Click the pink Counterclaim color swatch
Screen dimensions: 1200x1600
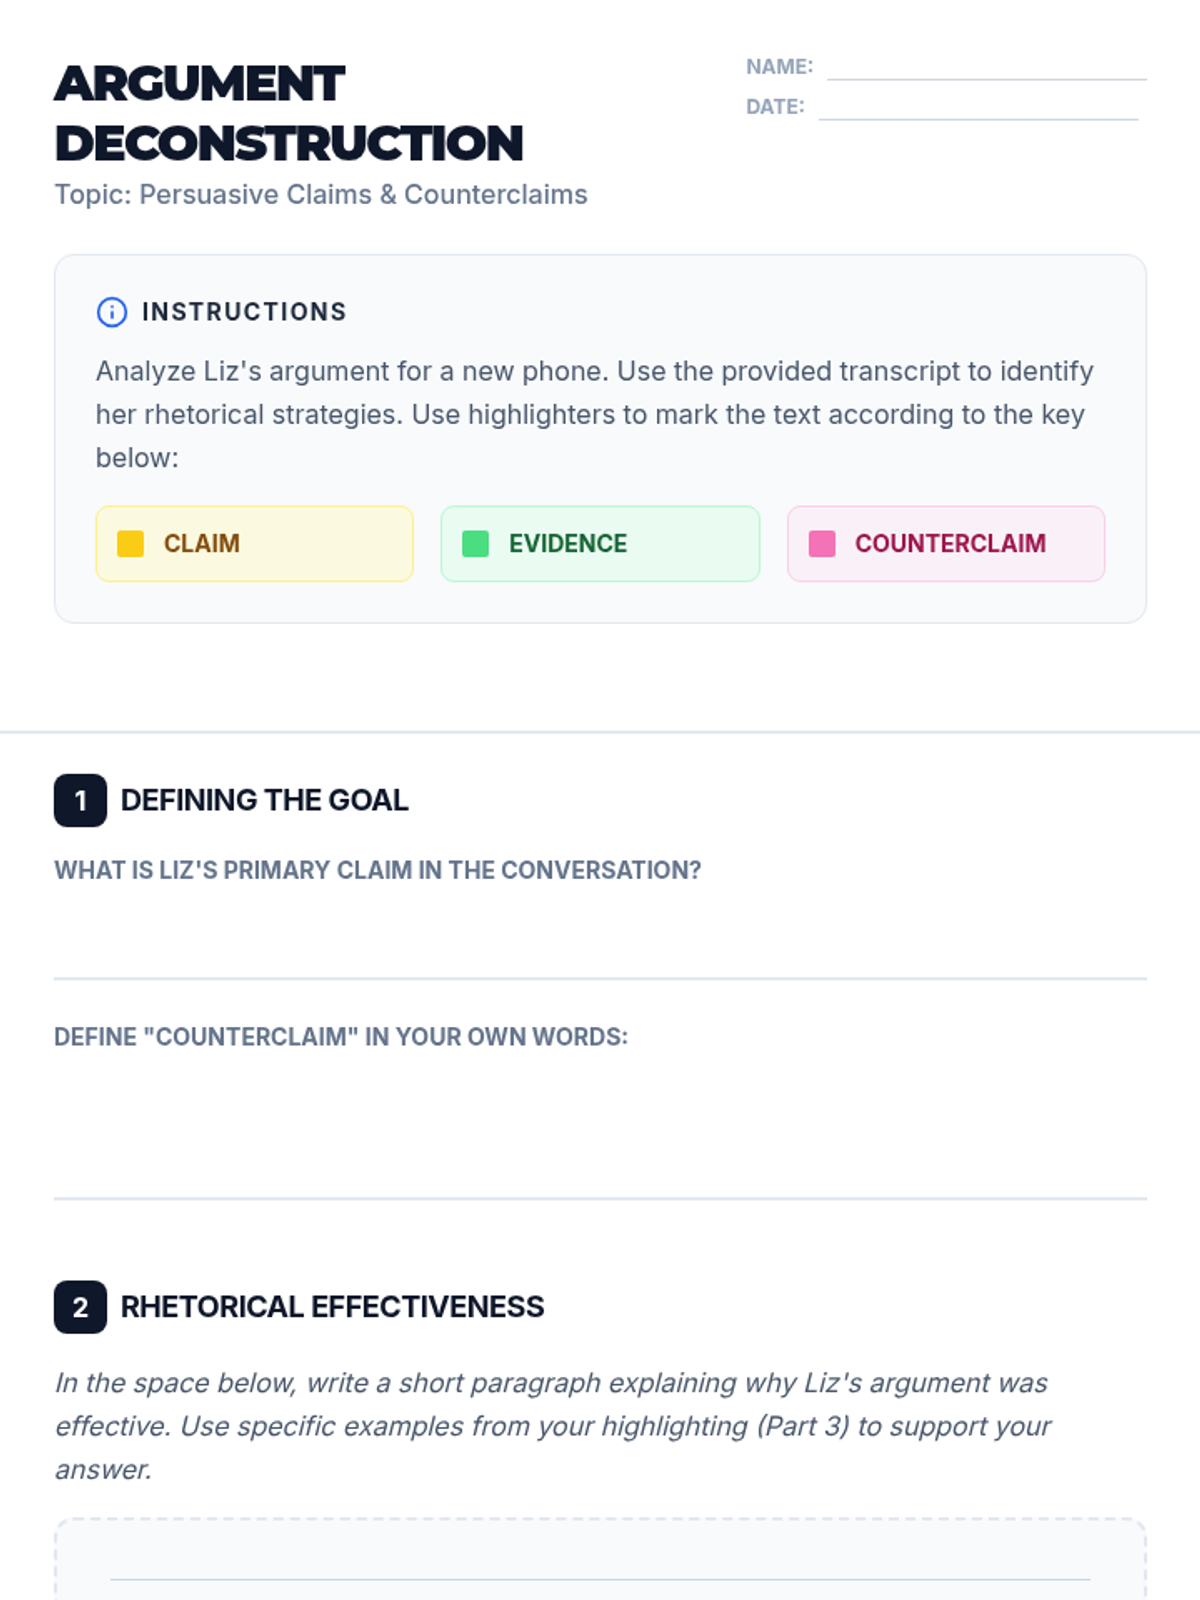[x=821, y=544]
